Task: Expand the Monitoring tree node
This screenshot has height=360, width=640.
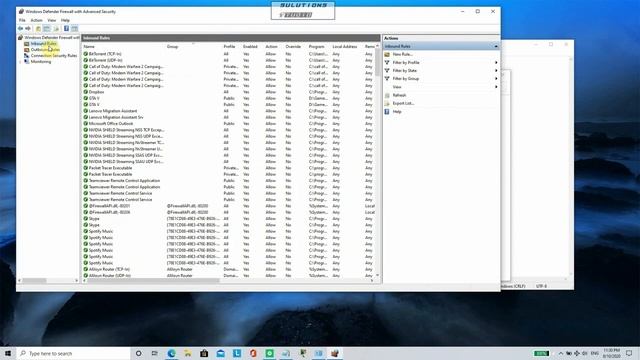Action: (x=20, y=62)
